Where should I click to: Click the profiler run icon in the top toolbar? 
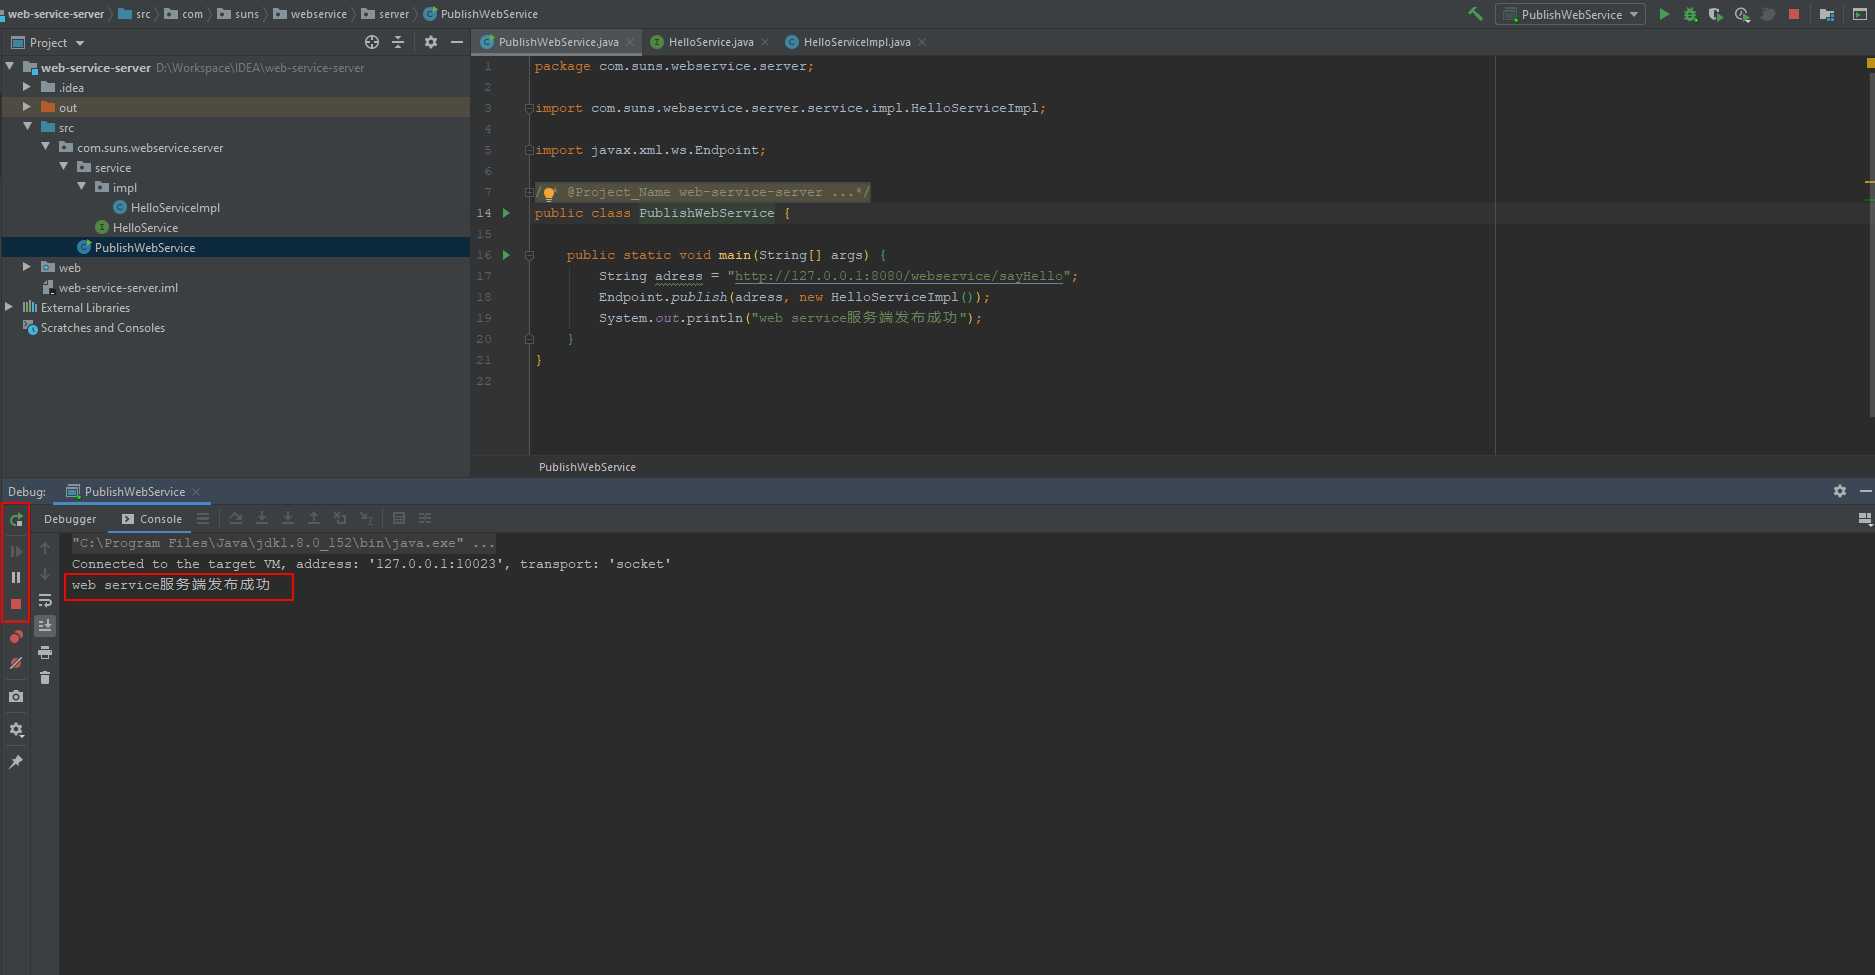(x=1742, y=14)
